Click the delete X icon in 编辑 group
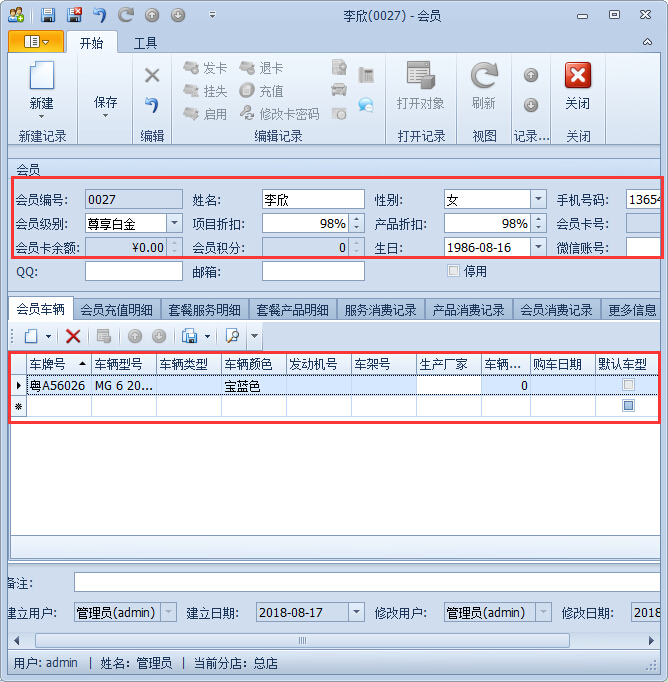Image resolution: width=668 pixels, height=682 pixels. pos(152,75)
